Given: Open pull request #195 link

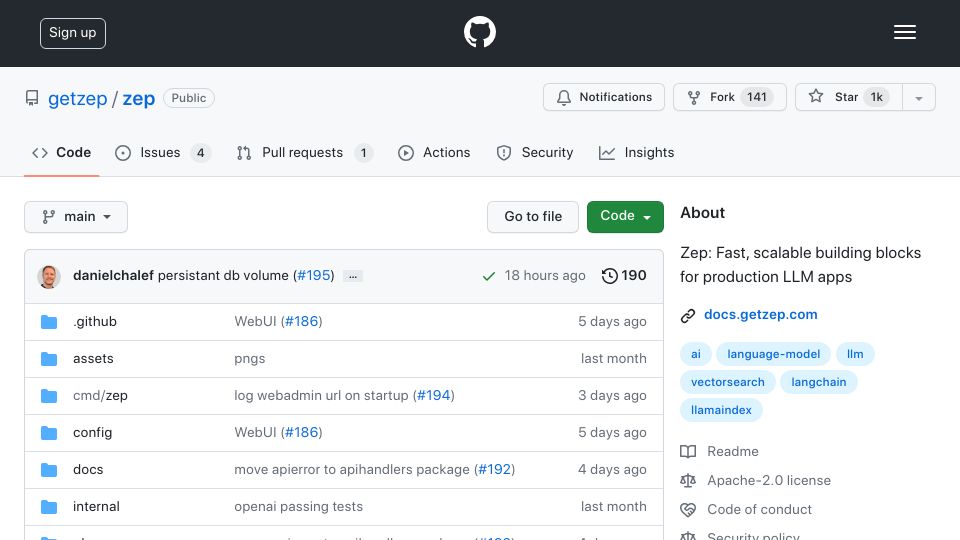Looking at the screenshot, I should pyautogui.click(x=314, y=276).
